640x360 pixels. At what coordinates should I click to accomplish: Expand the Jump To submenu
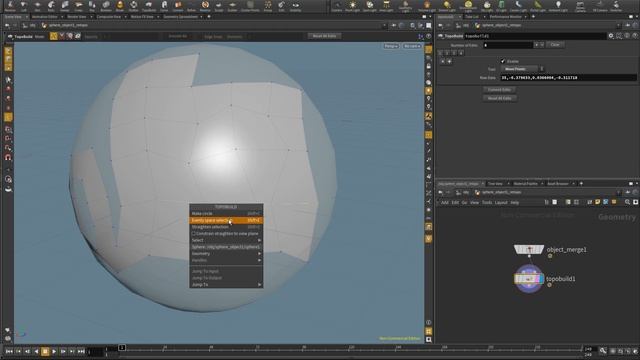click(x=226, y=284)
